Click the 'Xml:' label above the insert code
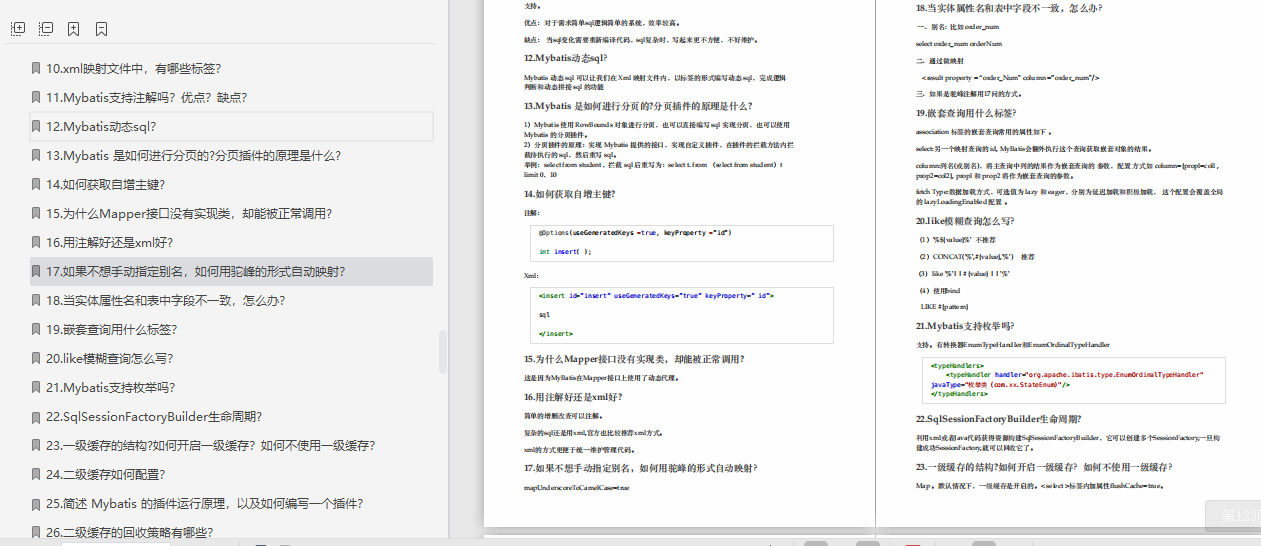1261x546 pixels. pyautogui.click(x=531, y=275)
